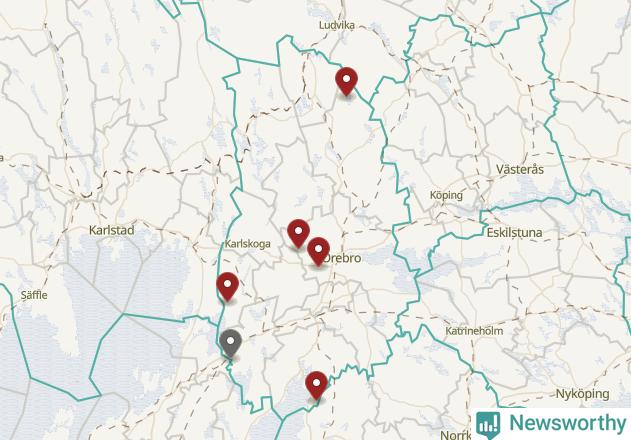
Task: Click the Eskilstuna city label
Action: [x=514, y=232]
